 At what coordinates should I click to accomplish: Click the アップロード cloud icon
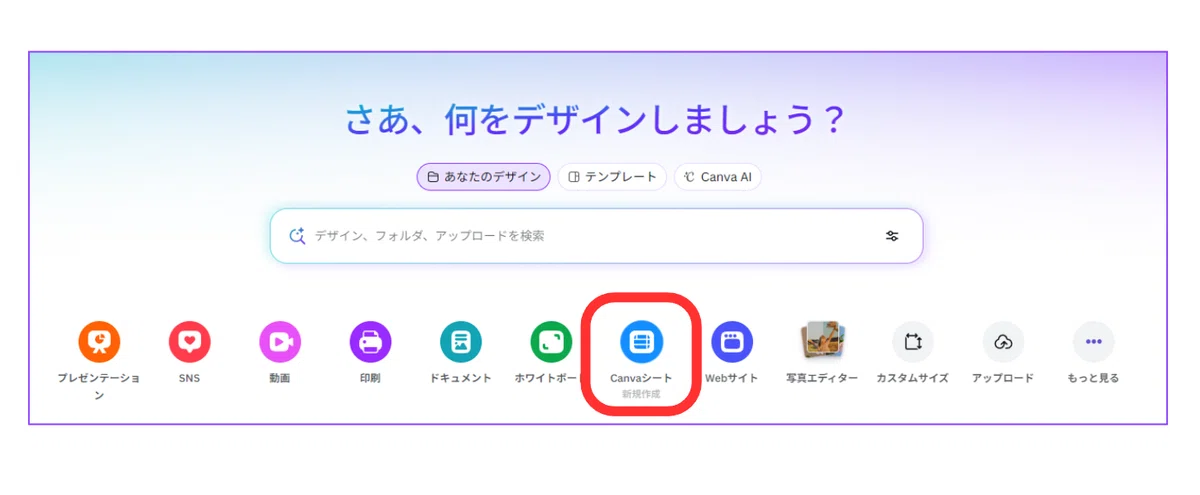click(1003, 342)
